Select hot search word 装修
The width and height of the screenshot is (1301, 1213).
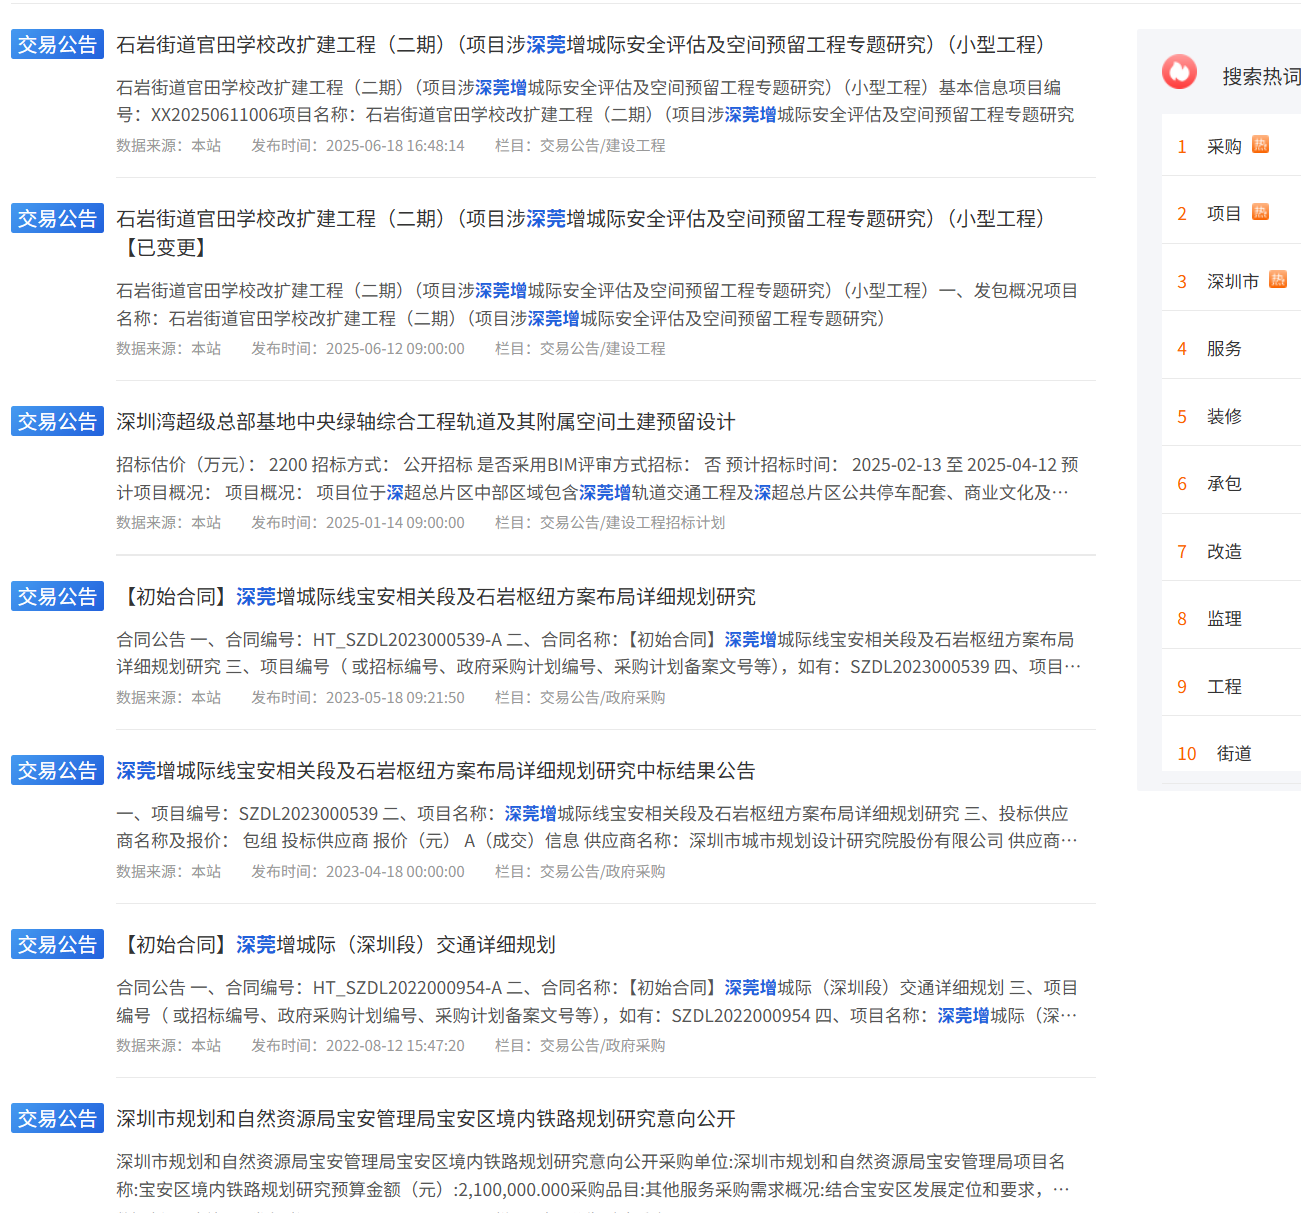coord(1224,417)
